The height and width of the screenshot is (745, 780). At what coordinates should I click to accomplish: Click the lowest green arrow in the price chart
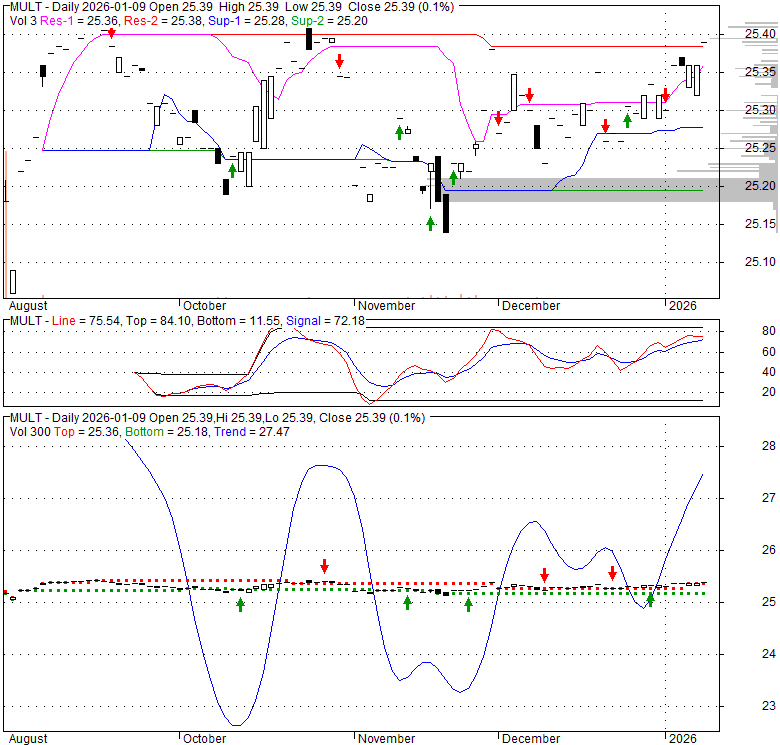[x=431, y=223]
